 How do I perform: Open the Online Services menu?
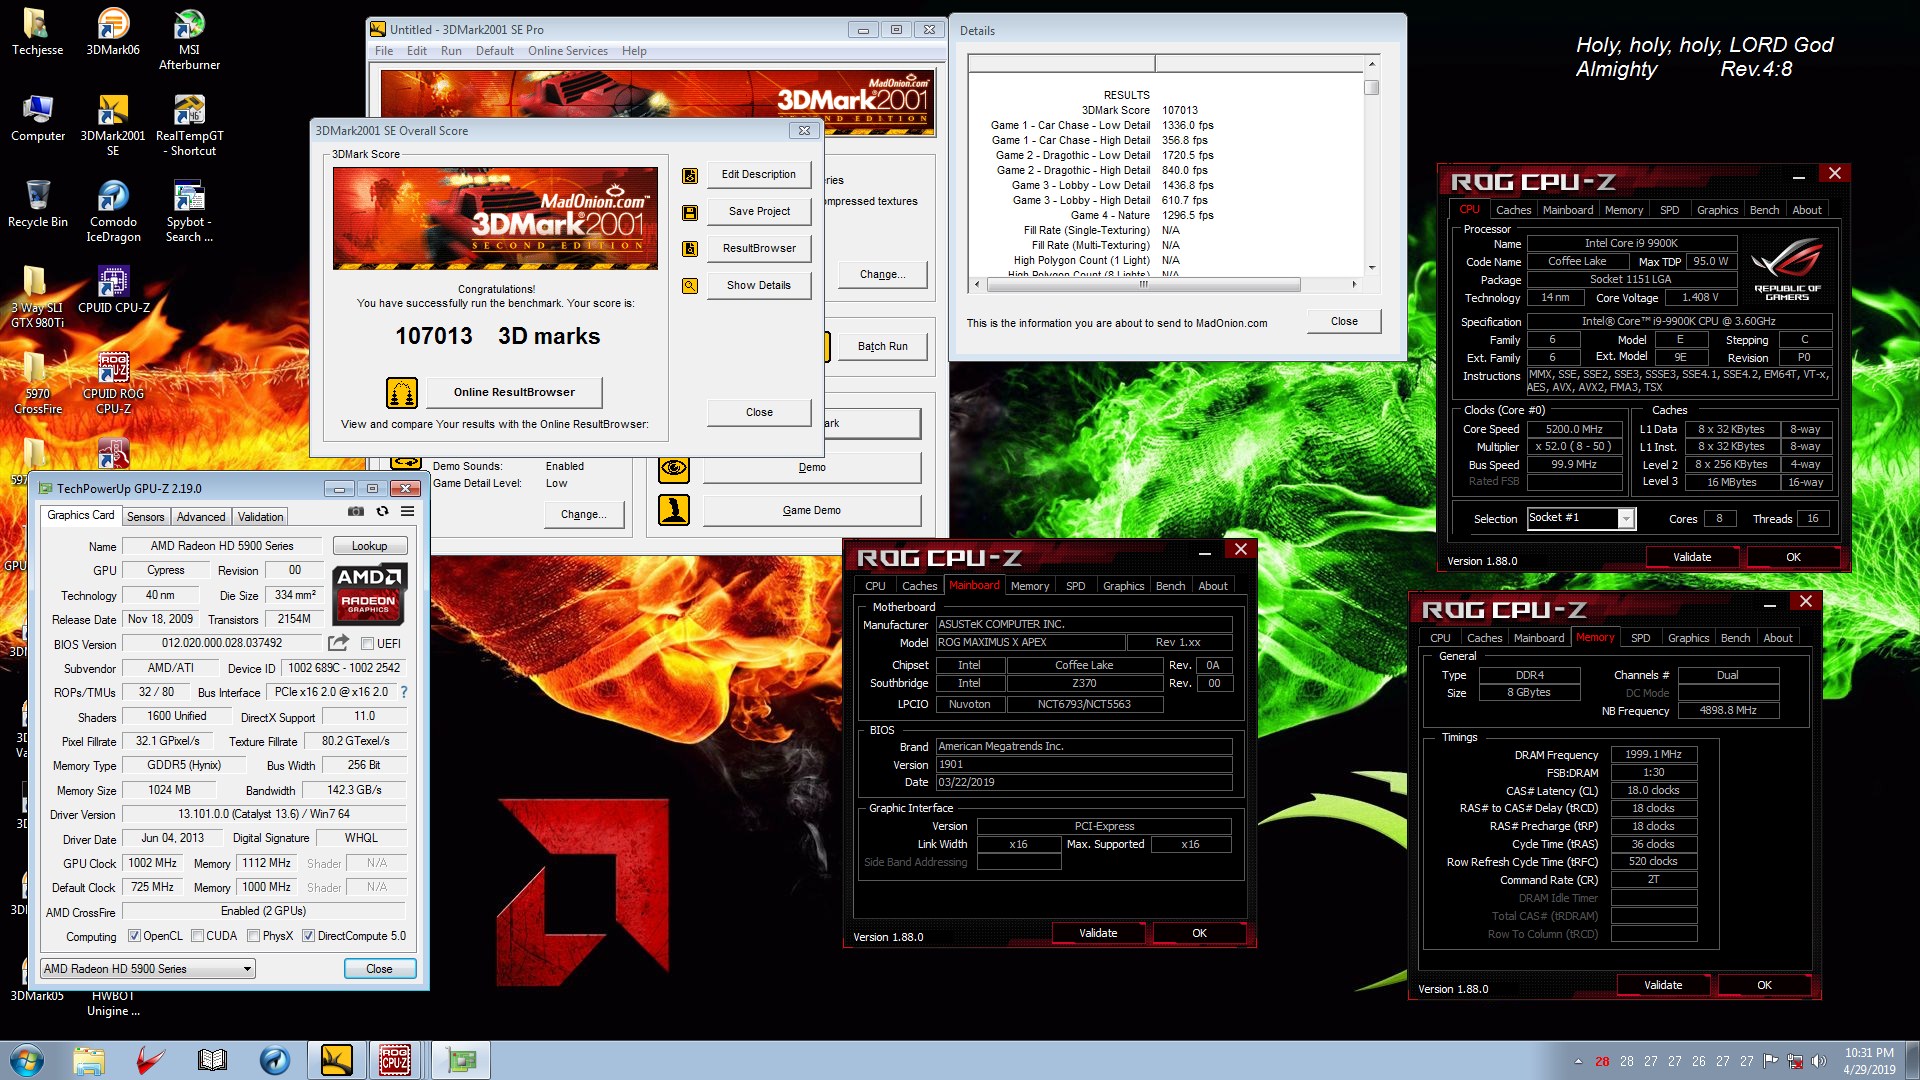click(568, 51)
